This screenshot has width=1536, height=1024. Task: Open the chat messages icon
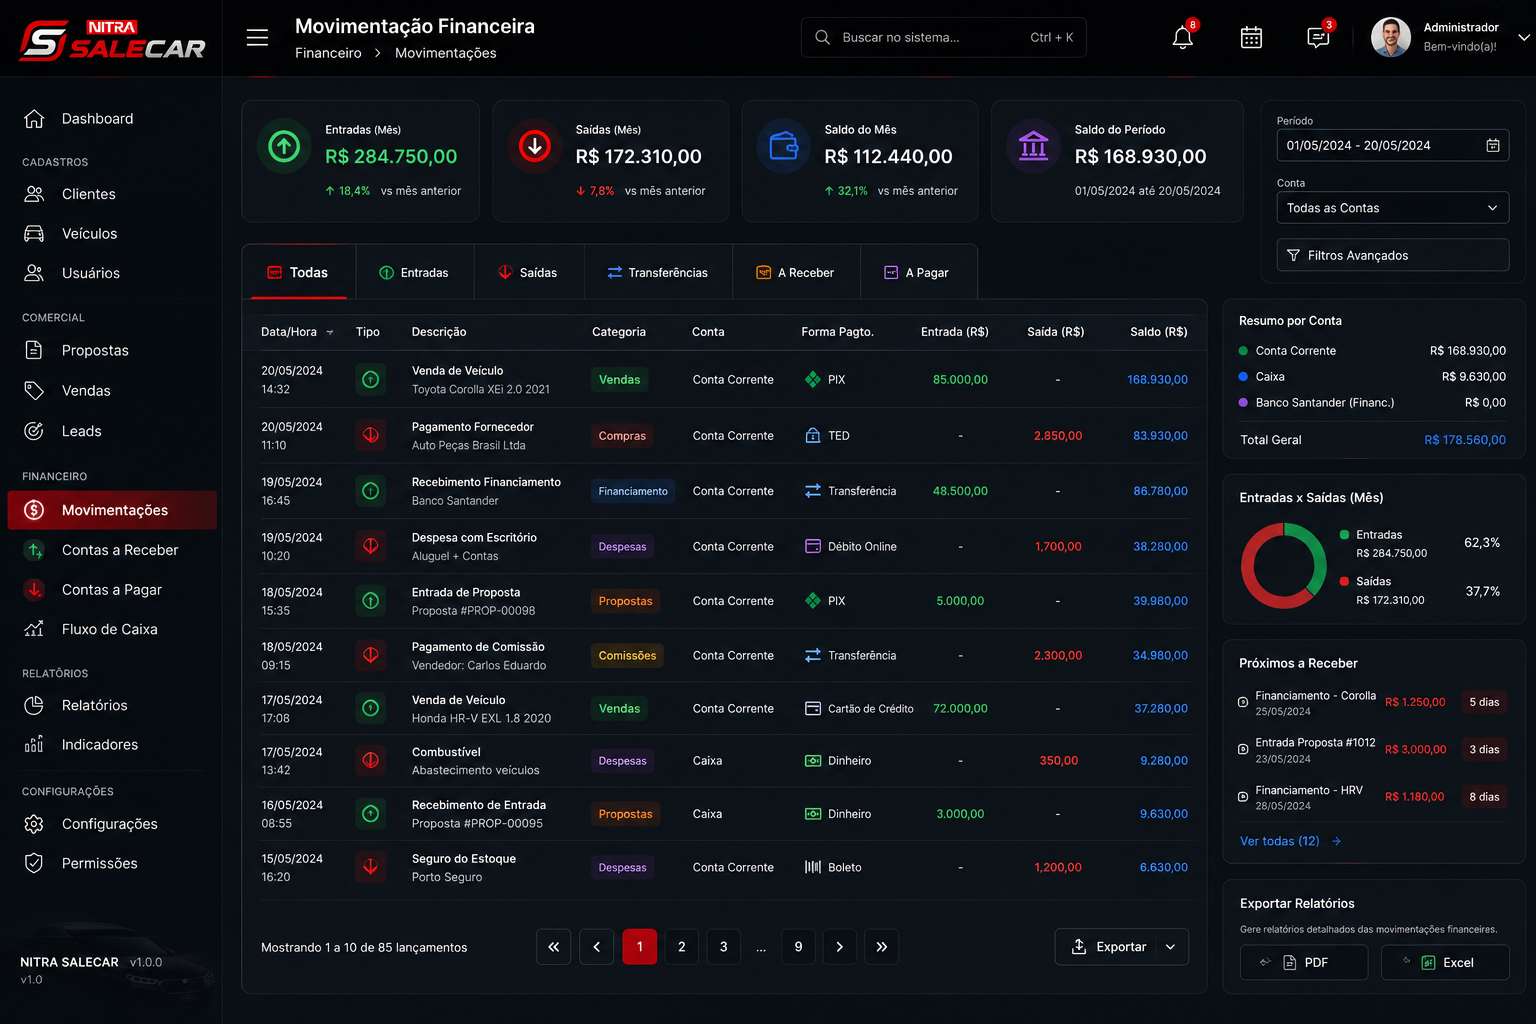pyautogui.click(x=1318, y=38)
